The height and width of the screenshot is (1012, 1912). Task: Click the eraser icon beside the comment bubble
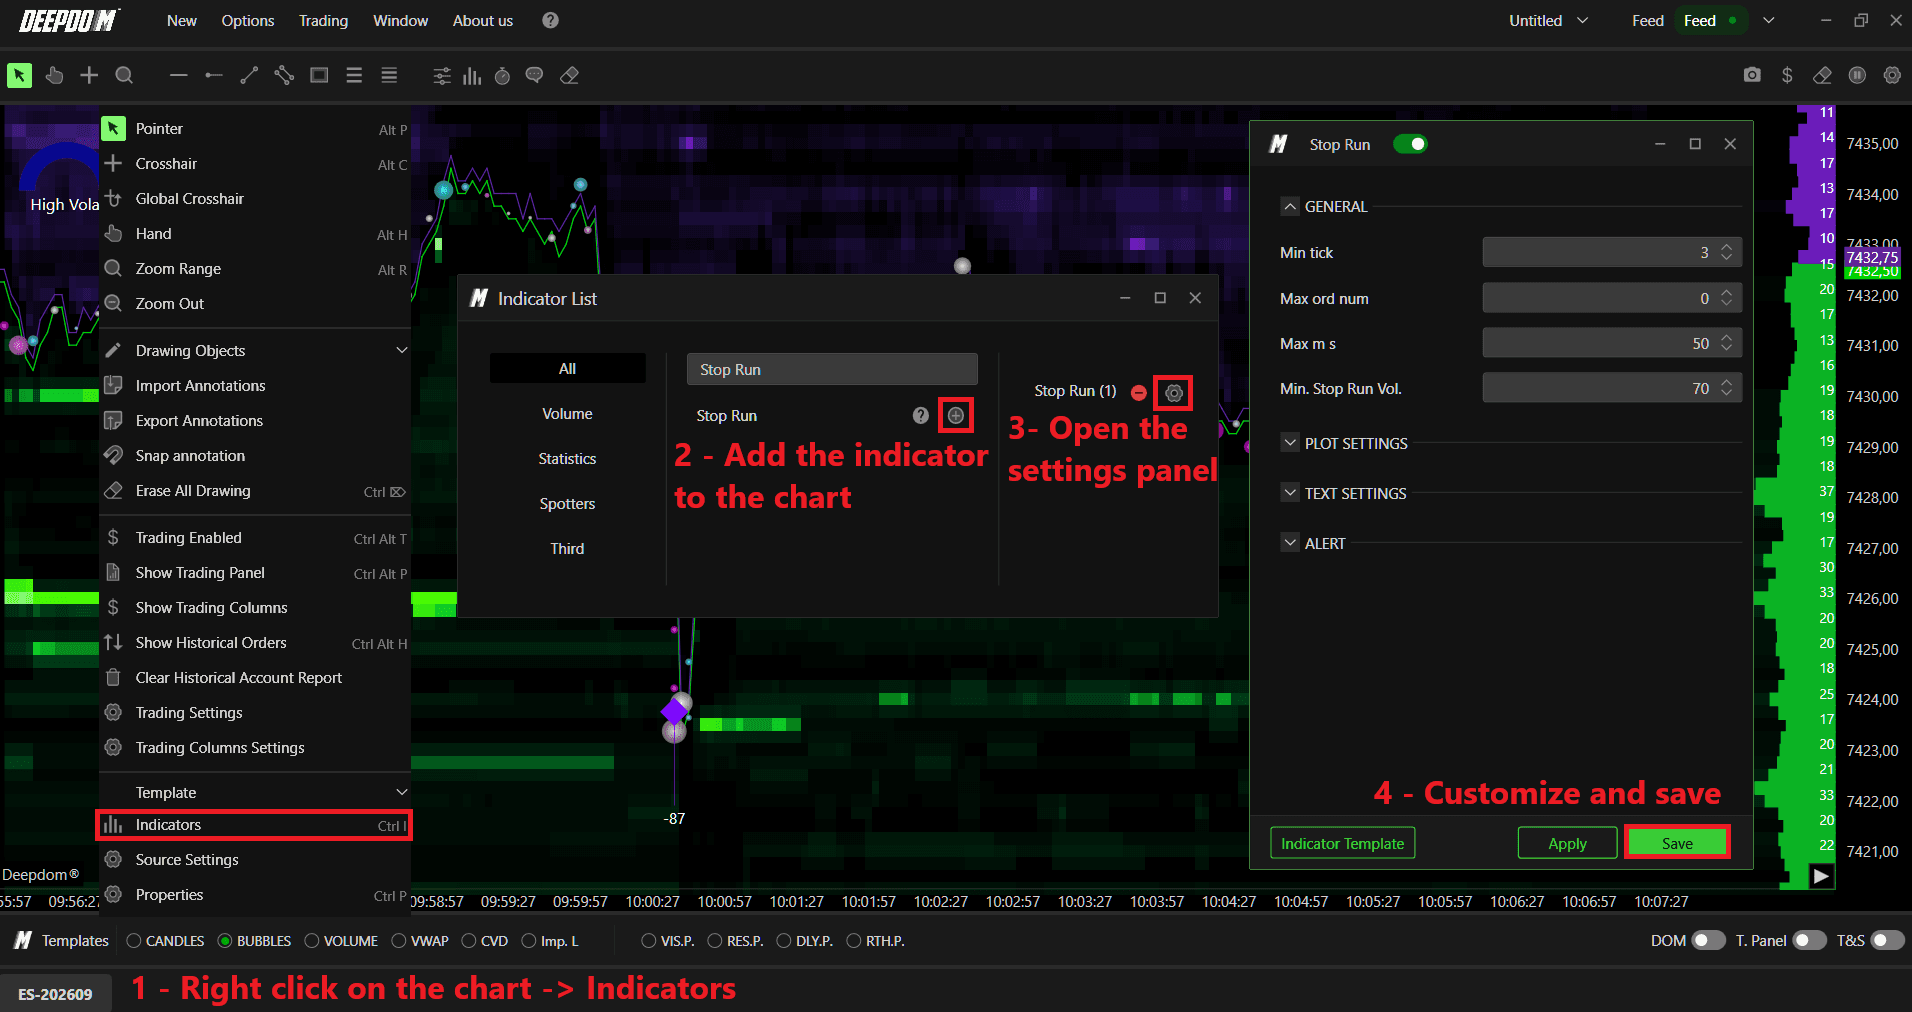click(570, 76)
